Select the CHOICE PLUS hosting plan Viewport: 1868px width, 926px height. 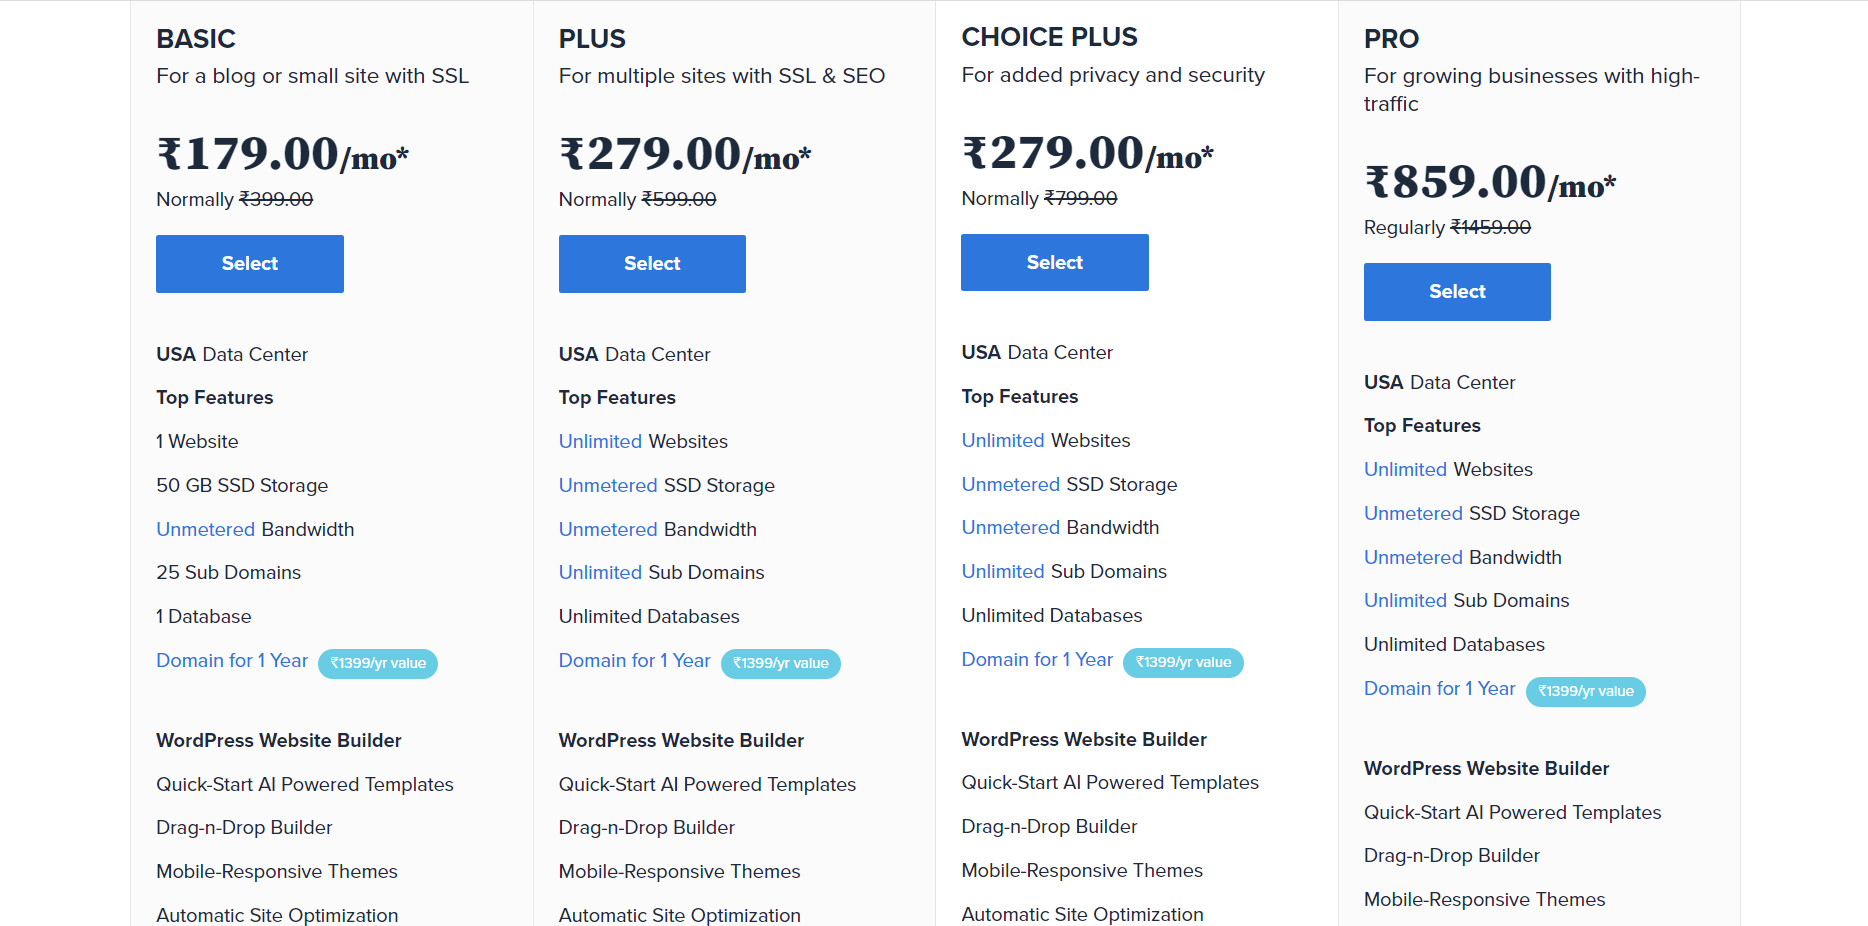pyautogui.click(x=1055, y=262)
